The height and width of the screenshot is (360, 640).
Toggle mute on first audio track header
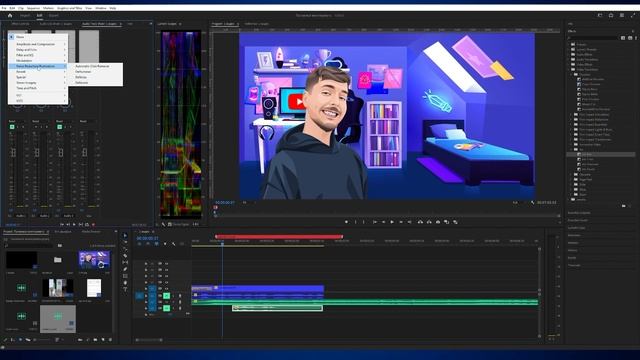tap(167, 296)
